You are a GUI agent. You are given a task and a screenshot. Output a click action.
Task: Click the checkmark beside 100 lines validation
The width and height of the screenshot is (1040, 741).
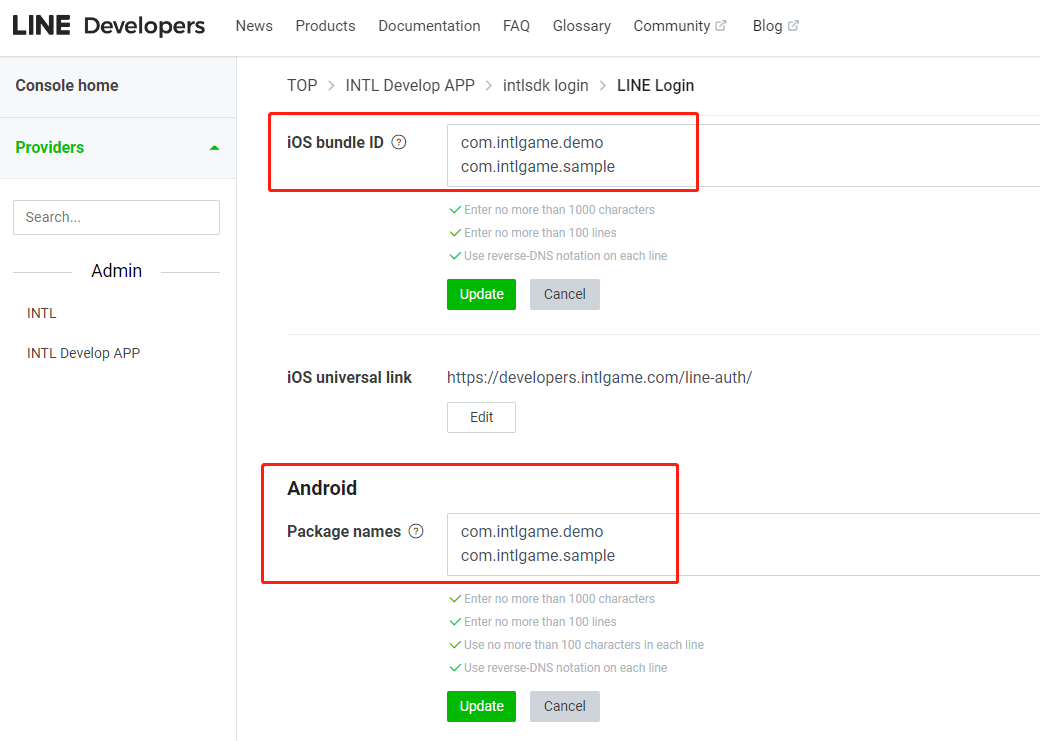click(x=456, y=232)
